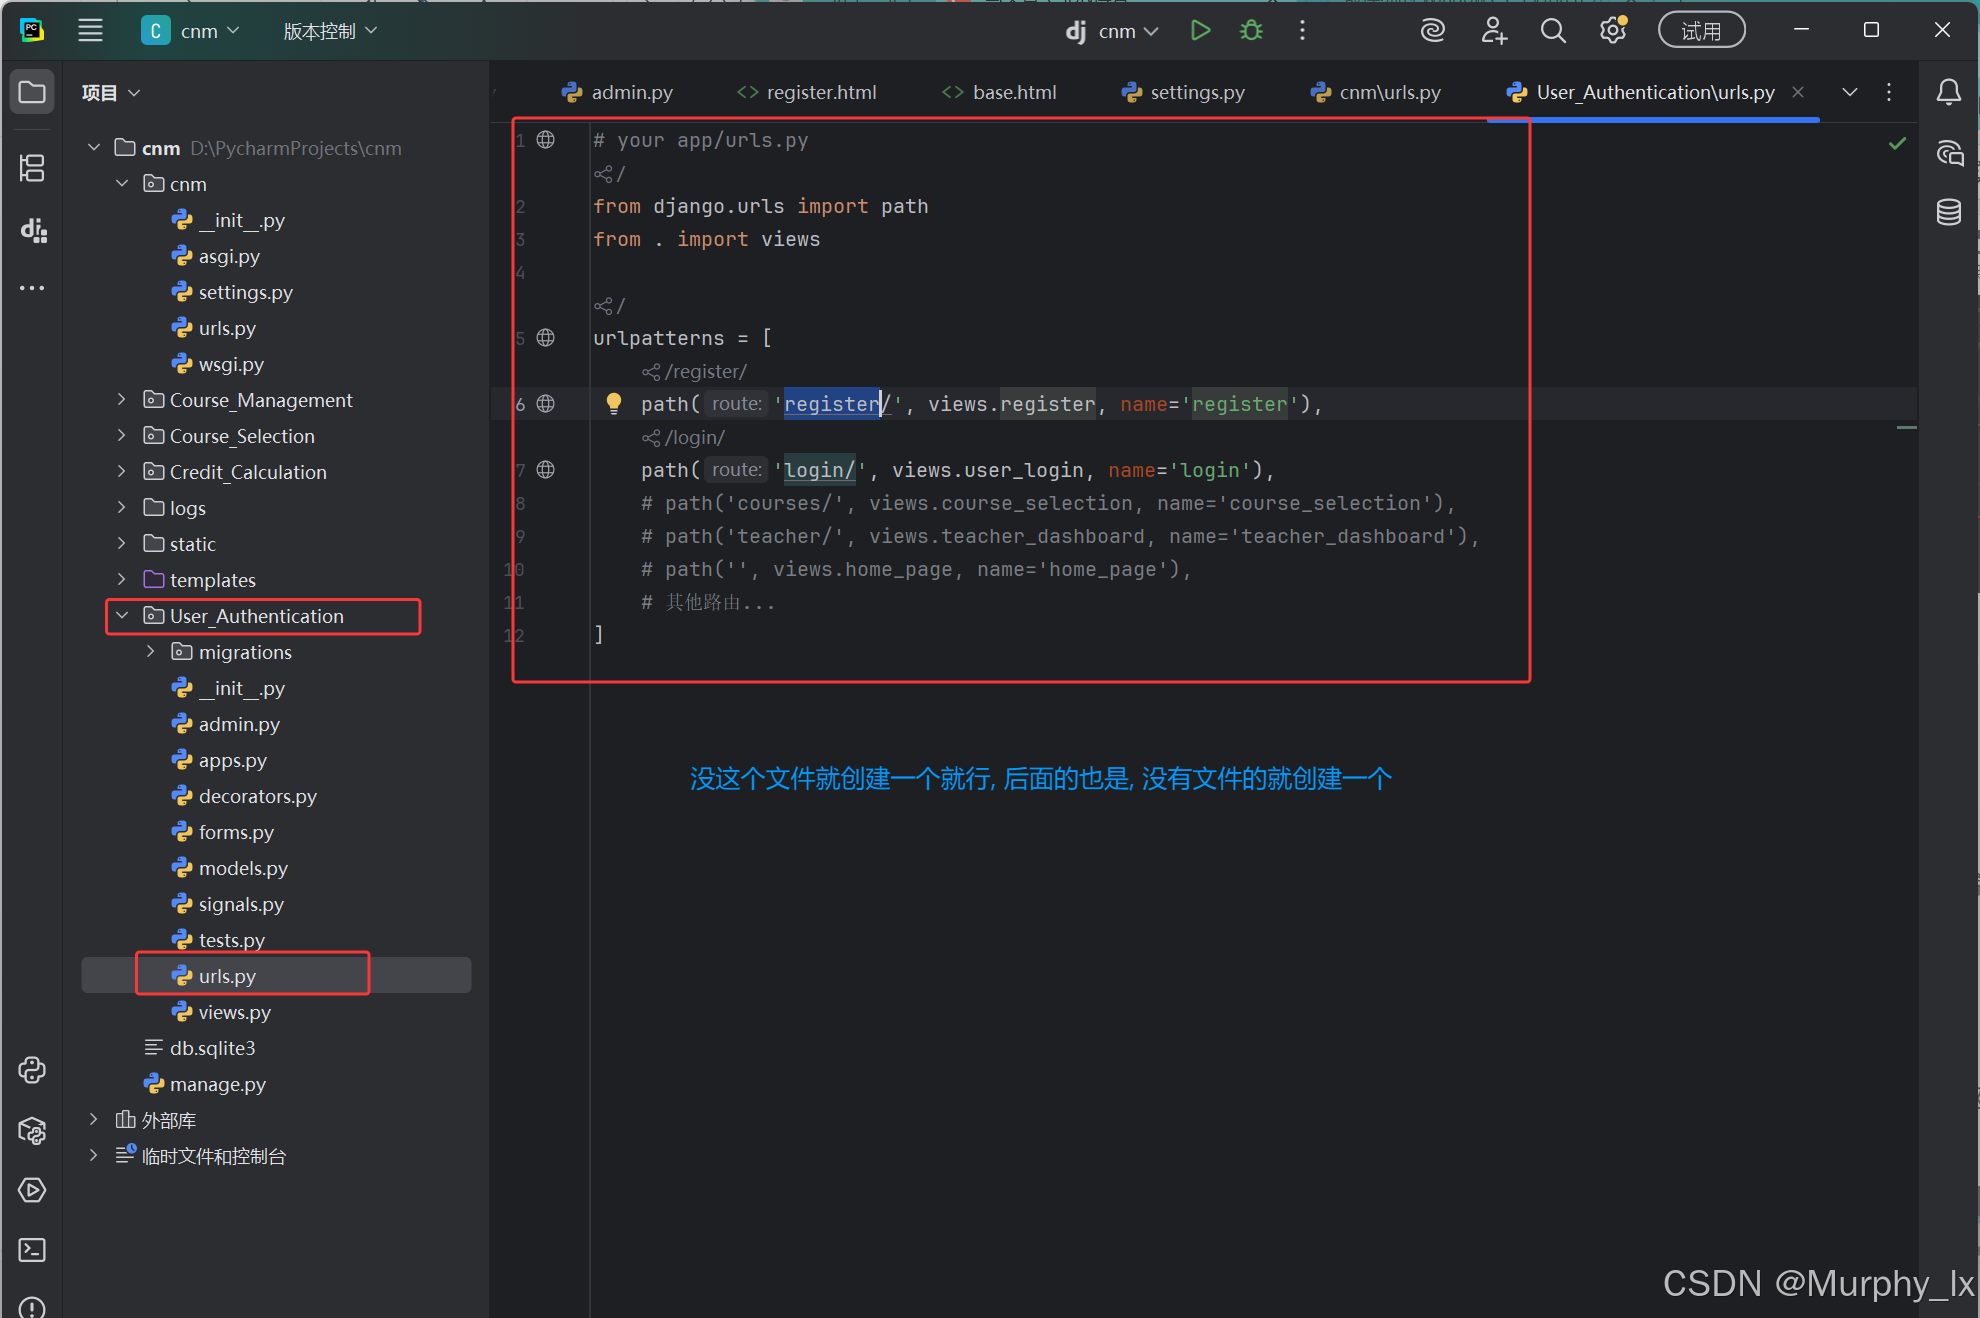
Task: Open views.py in the project tree
Action: [234, 1012]
